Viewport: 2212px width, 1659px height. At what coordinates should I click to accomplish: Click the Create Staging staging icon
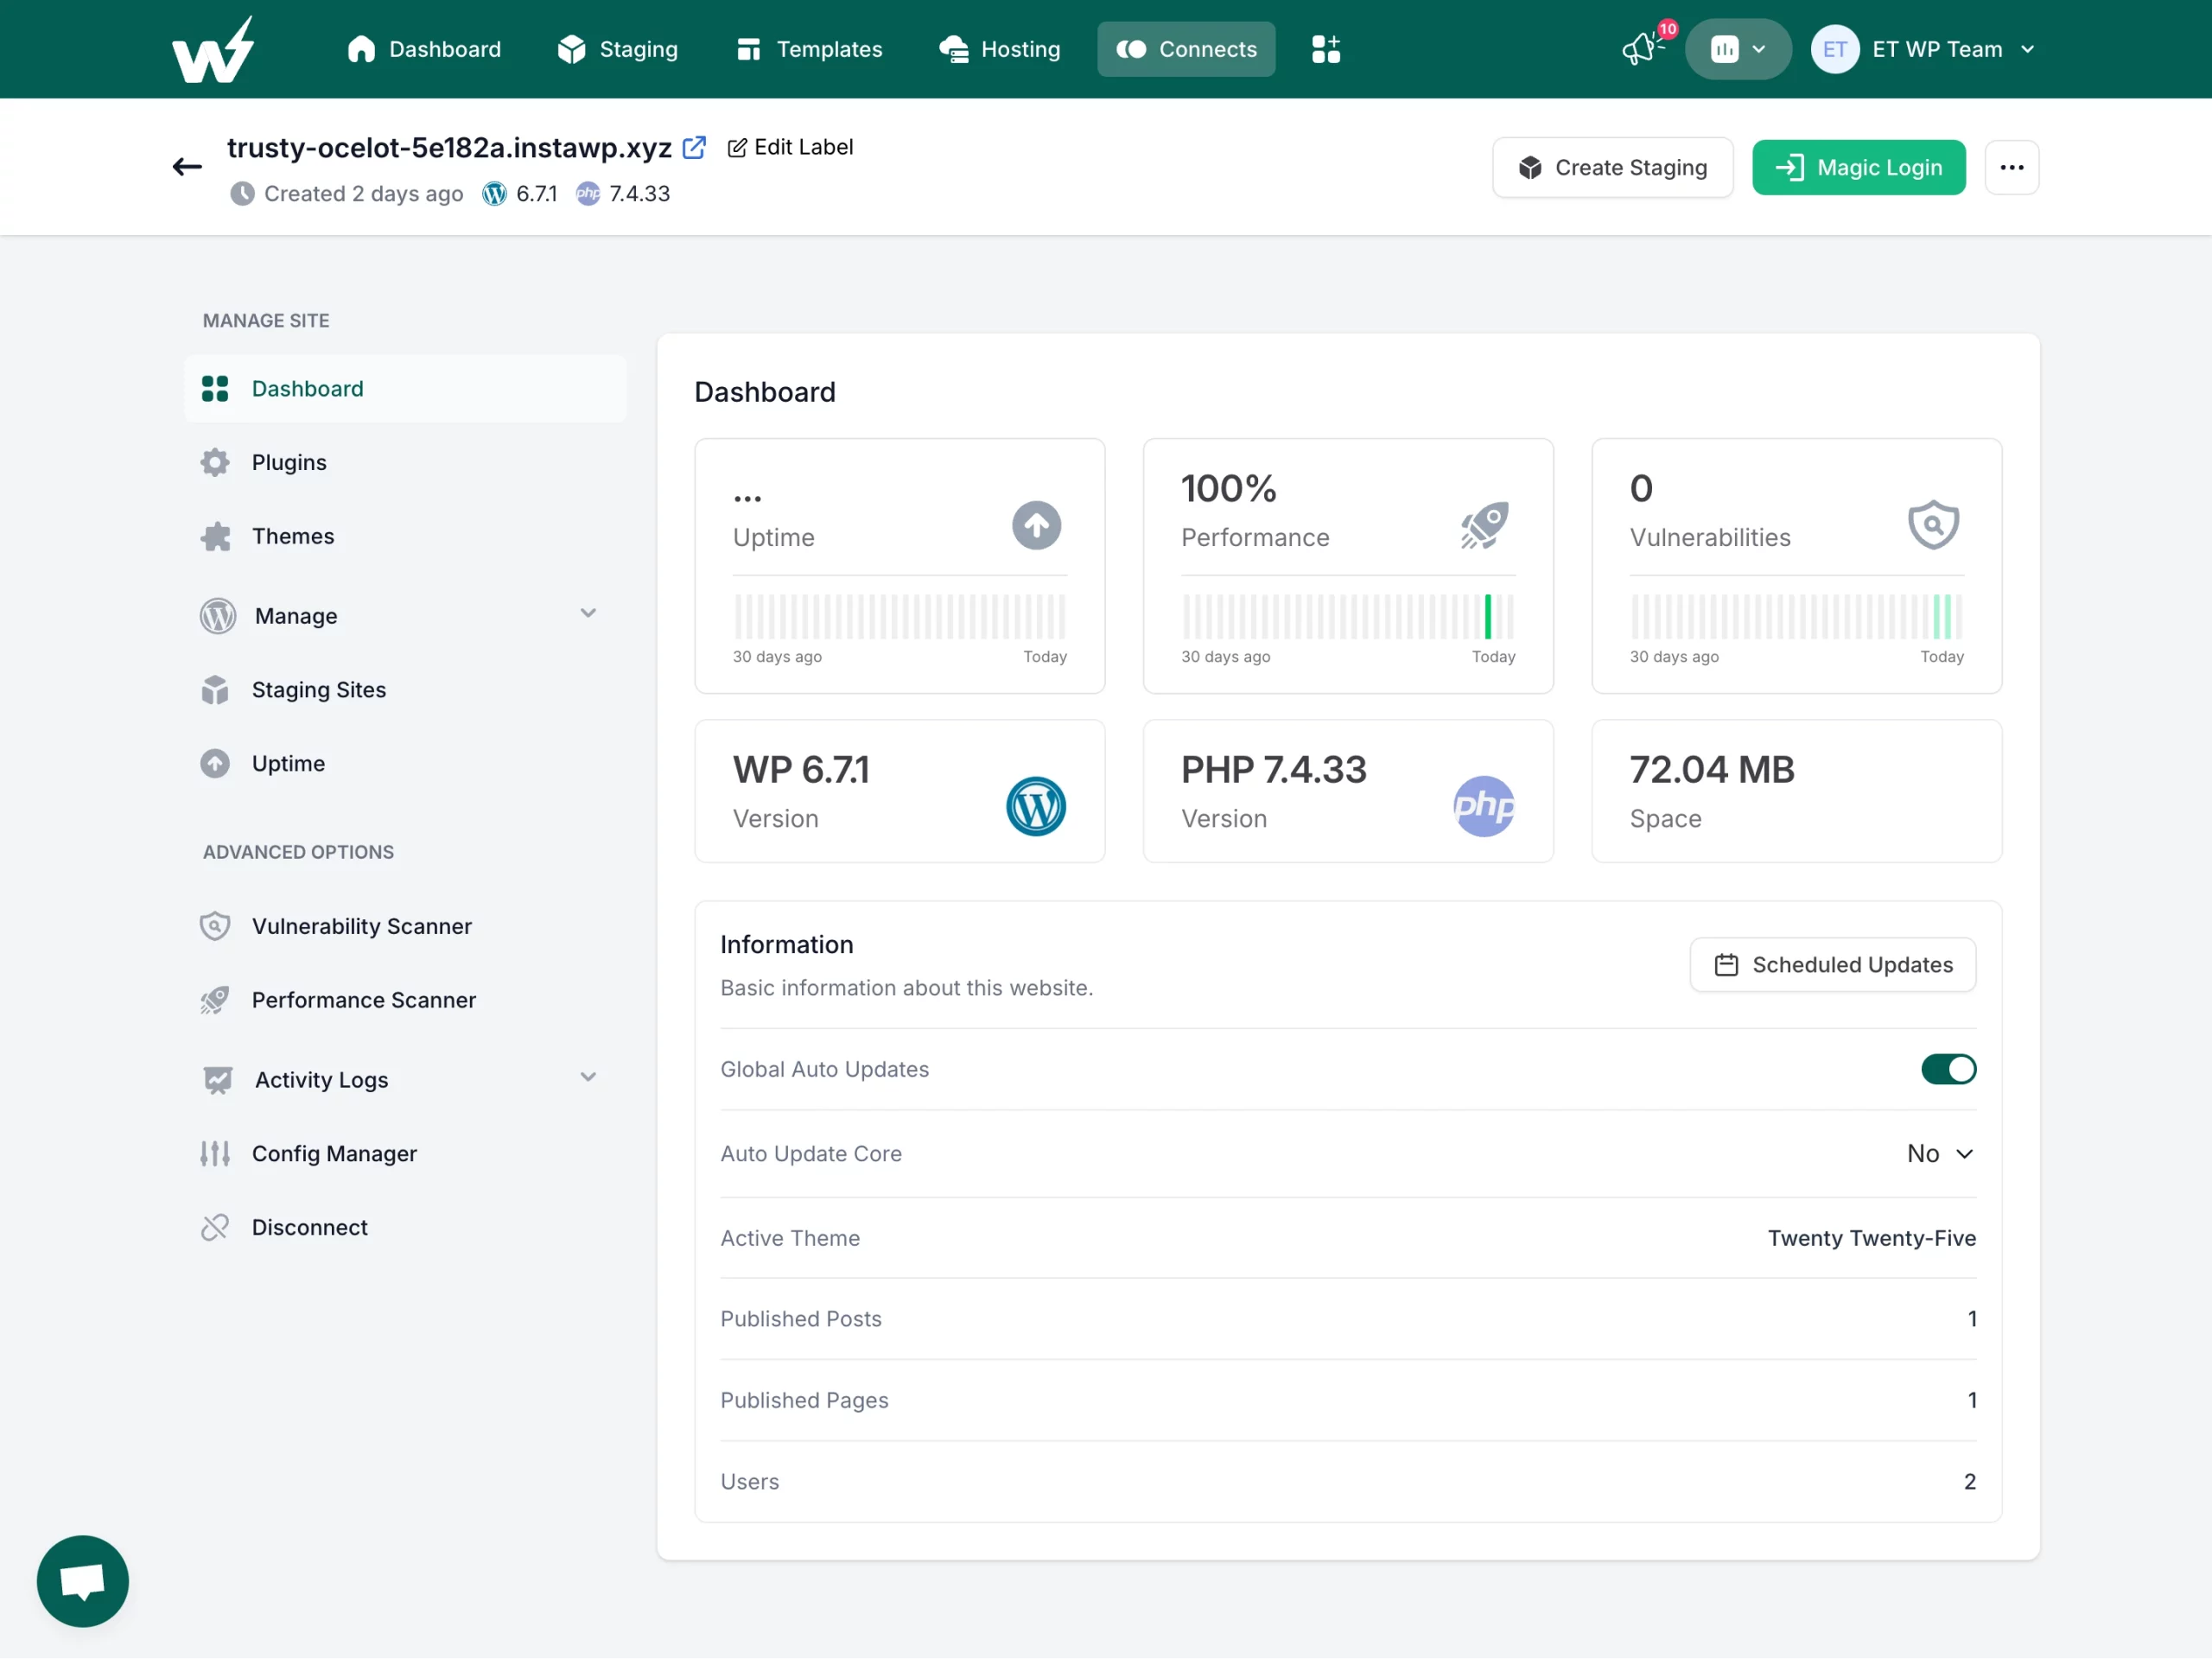1531,168
